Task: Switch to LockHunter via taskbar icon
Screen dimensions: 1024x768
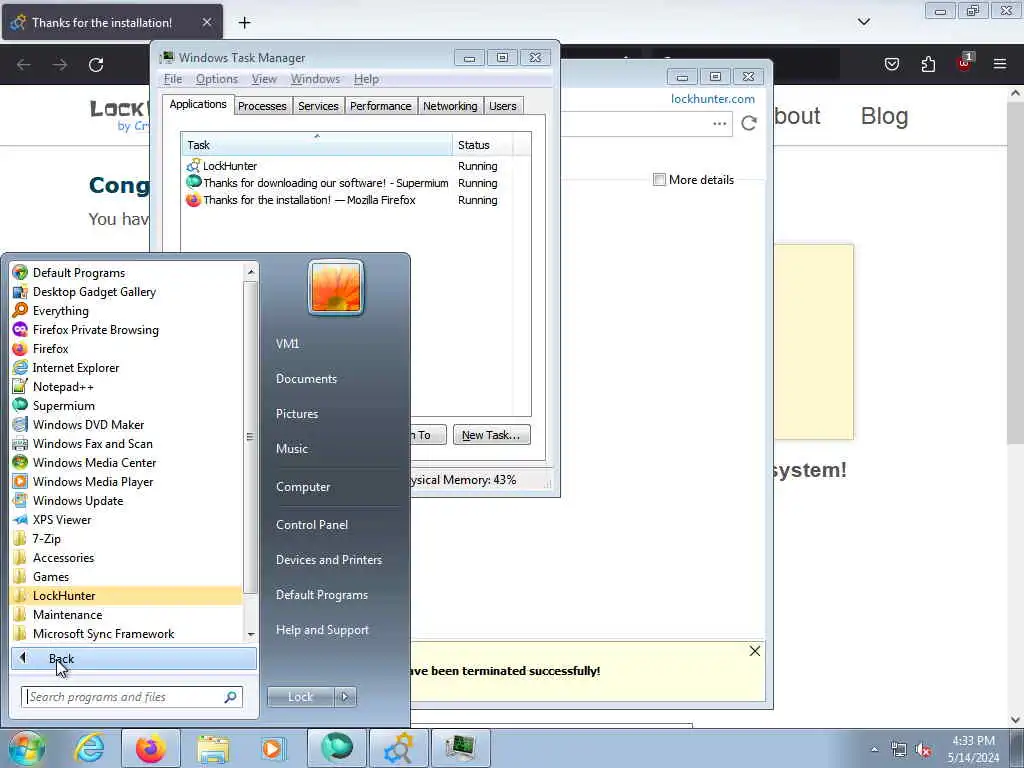Action: 398,748
